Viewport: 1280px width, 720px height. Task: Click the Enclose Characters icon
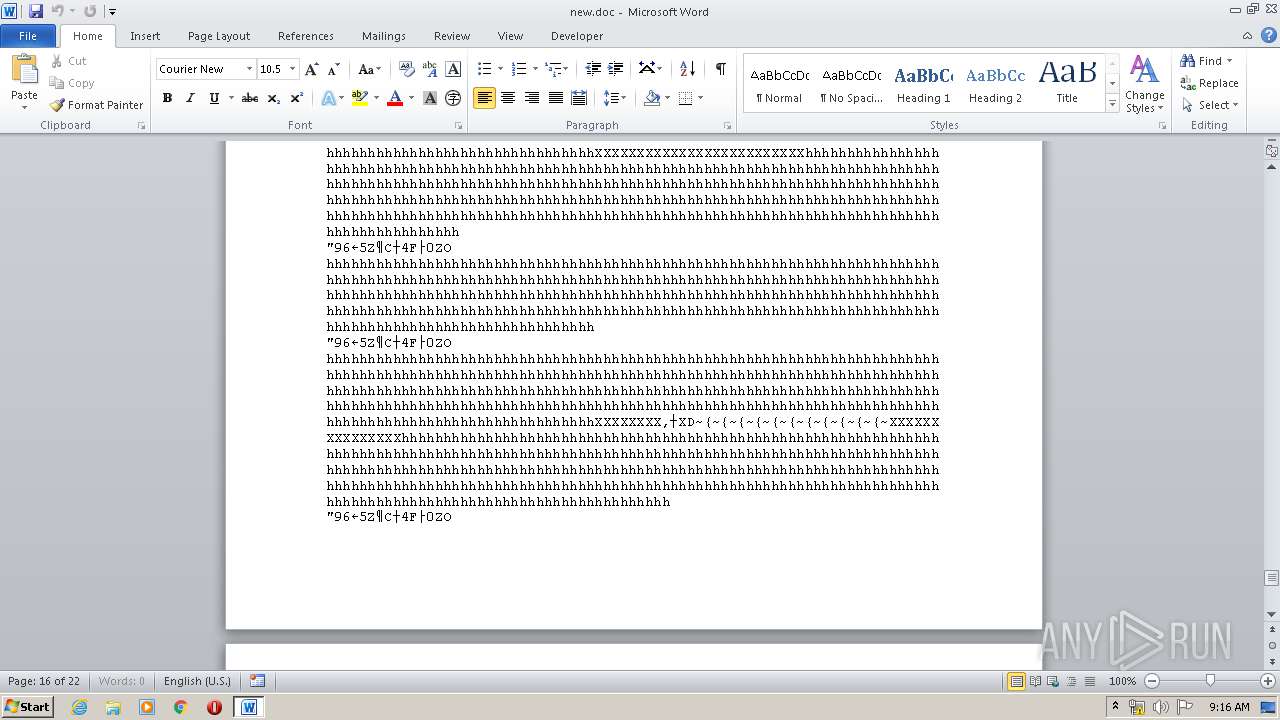pos(453,98)
